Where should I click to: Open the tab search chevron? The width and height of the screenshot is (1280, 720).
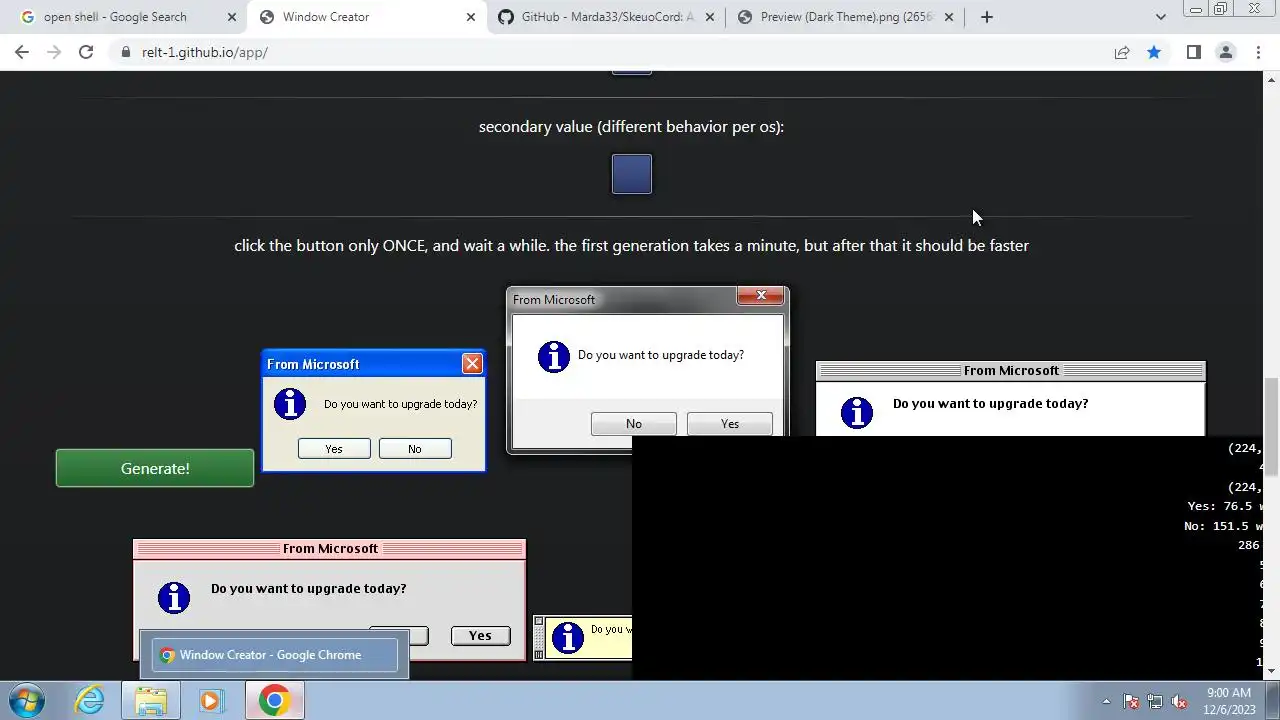(1160, 17)
